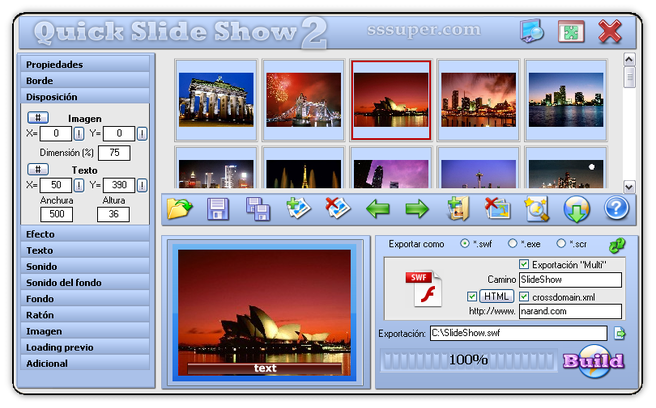Delete all images with red X picture icon
656x408 pixels.
497,208
